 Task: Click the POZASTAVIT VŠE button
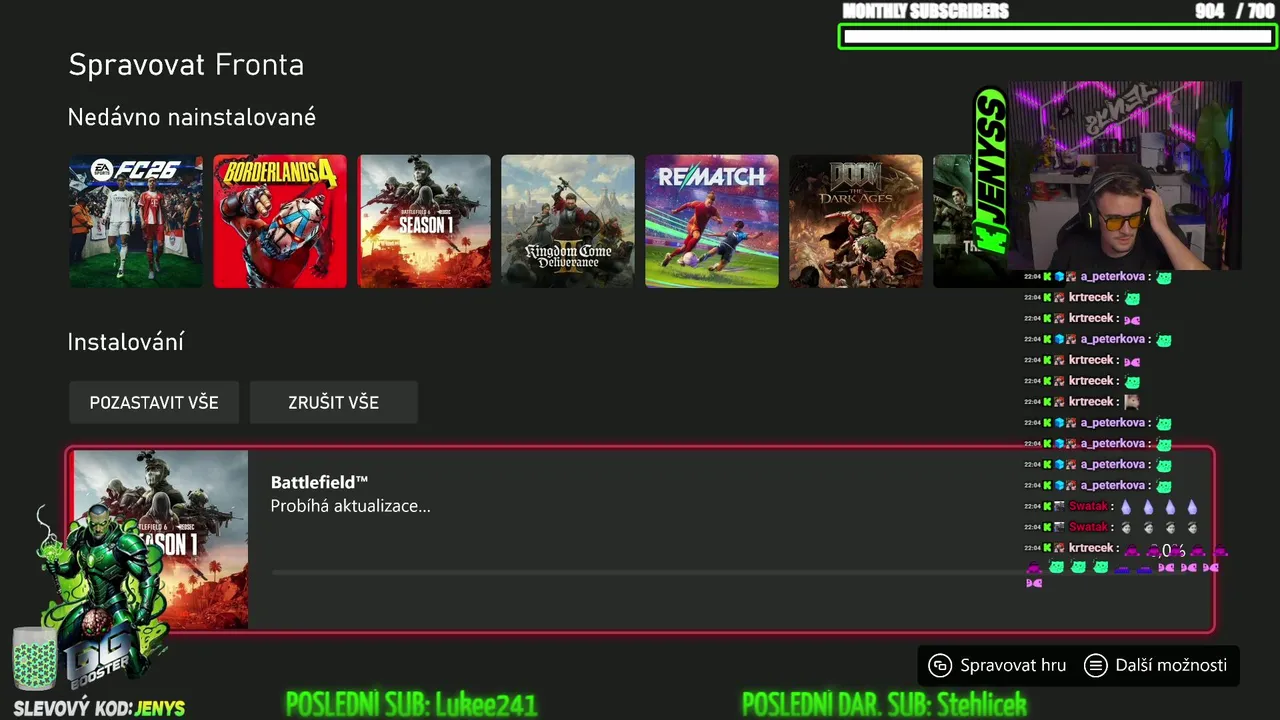pos(154,402)
